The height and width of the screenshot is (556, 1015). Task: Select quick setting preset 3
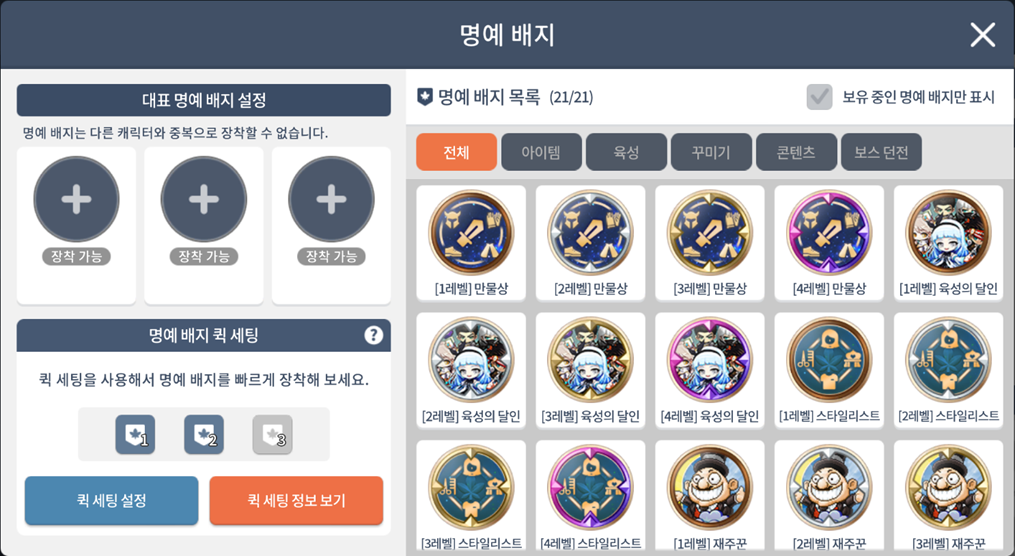pos(273,434)
